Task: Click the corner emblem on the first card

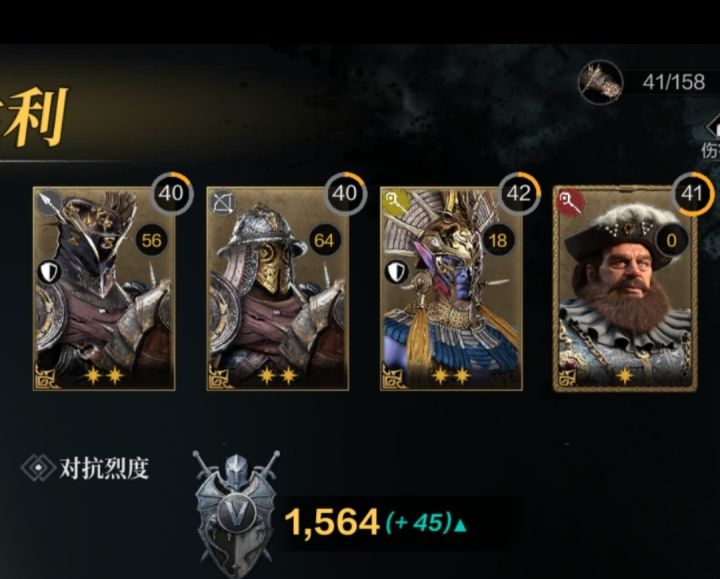Action: pos(46,377)
